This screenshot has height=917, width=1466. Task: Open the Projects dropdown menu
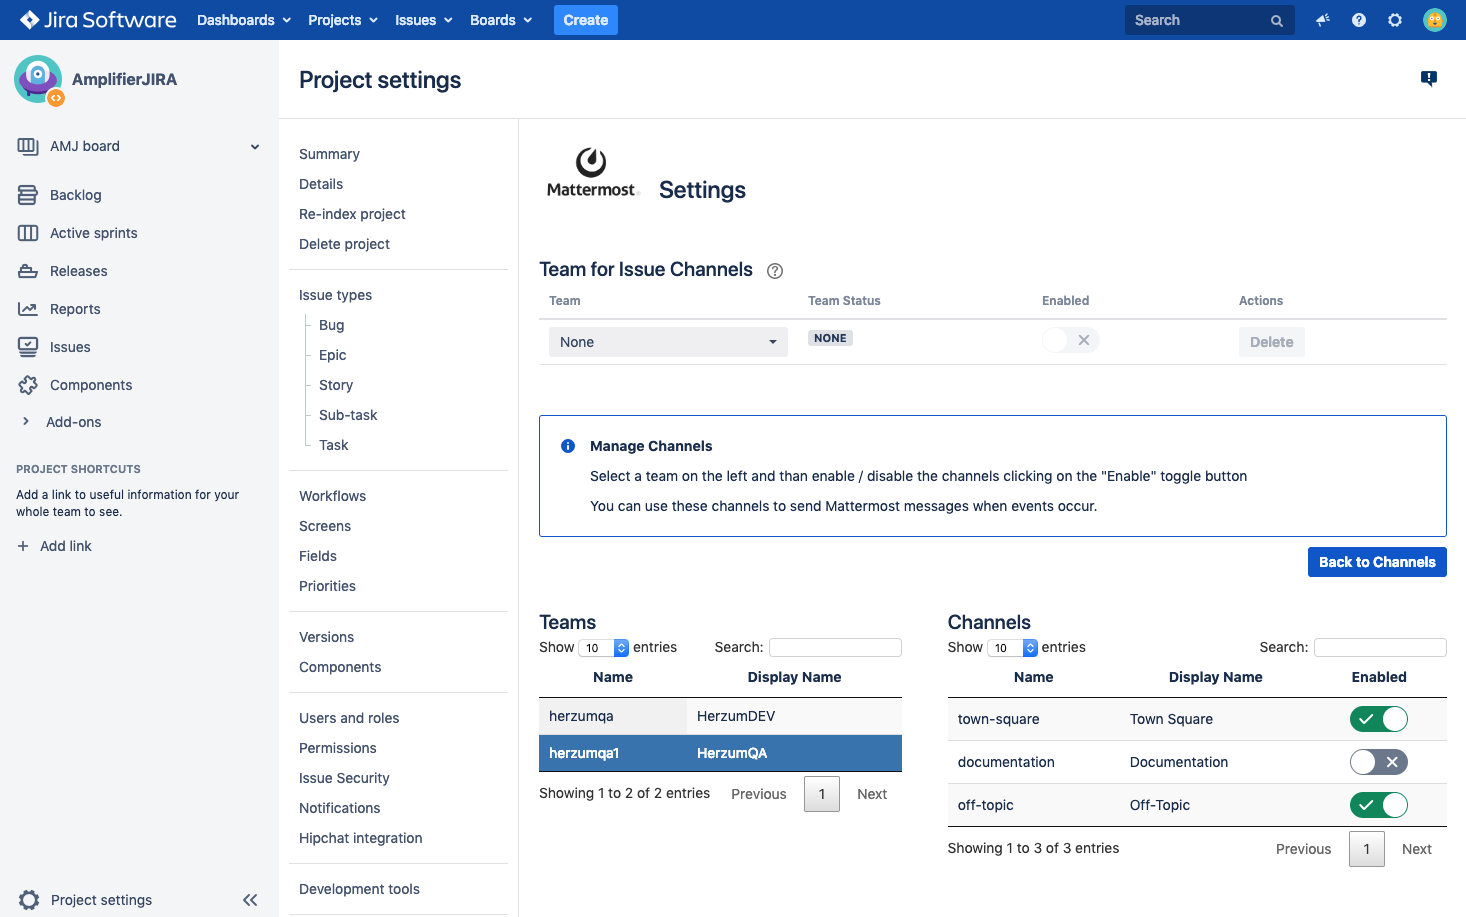[343, 20]
